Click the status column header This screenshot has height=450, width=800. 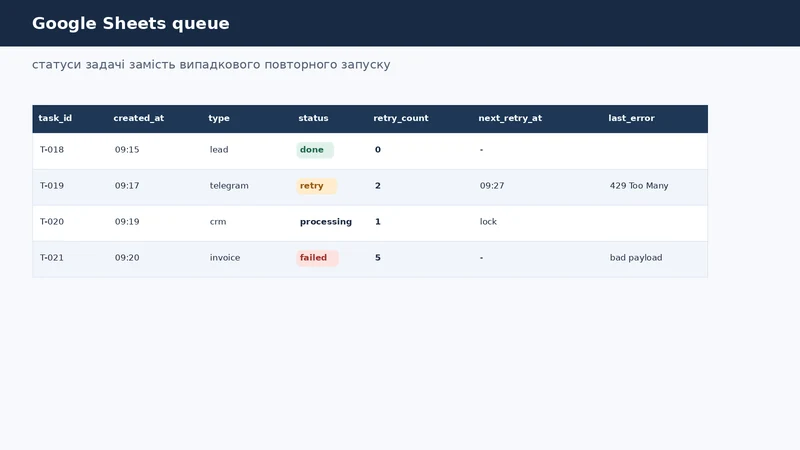click(313, 118)
